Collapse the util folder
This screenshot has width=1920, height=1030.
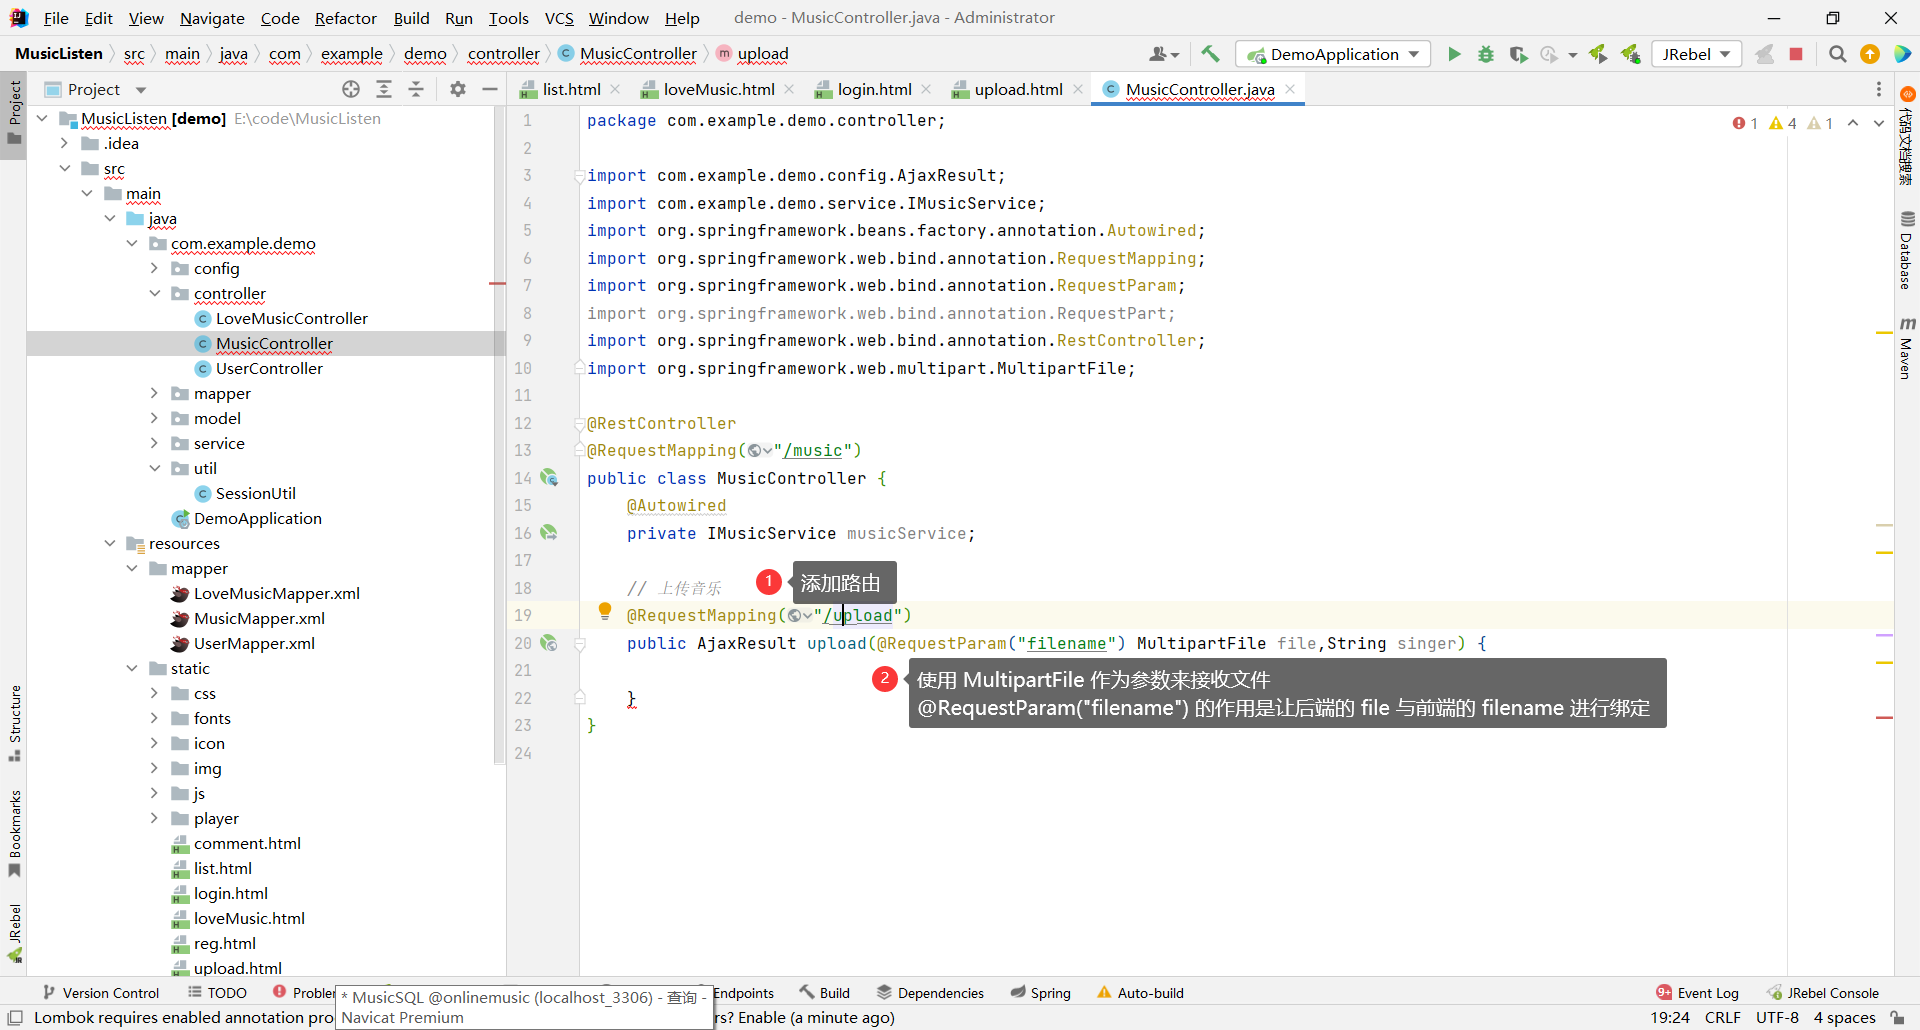[154, 468]
